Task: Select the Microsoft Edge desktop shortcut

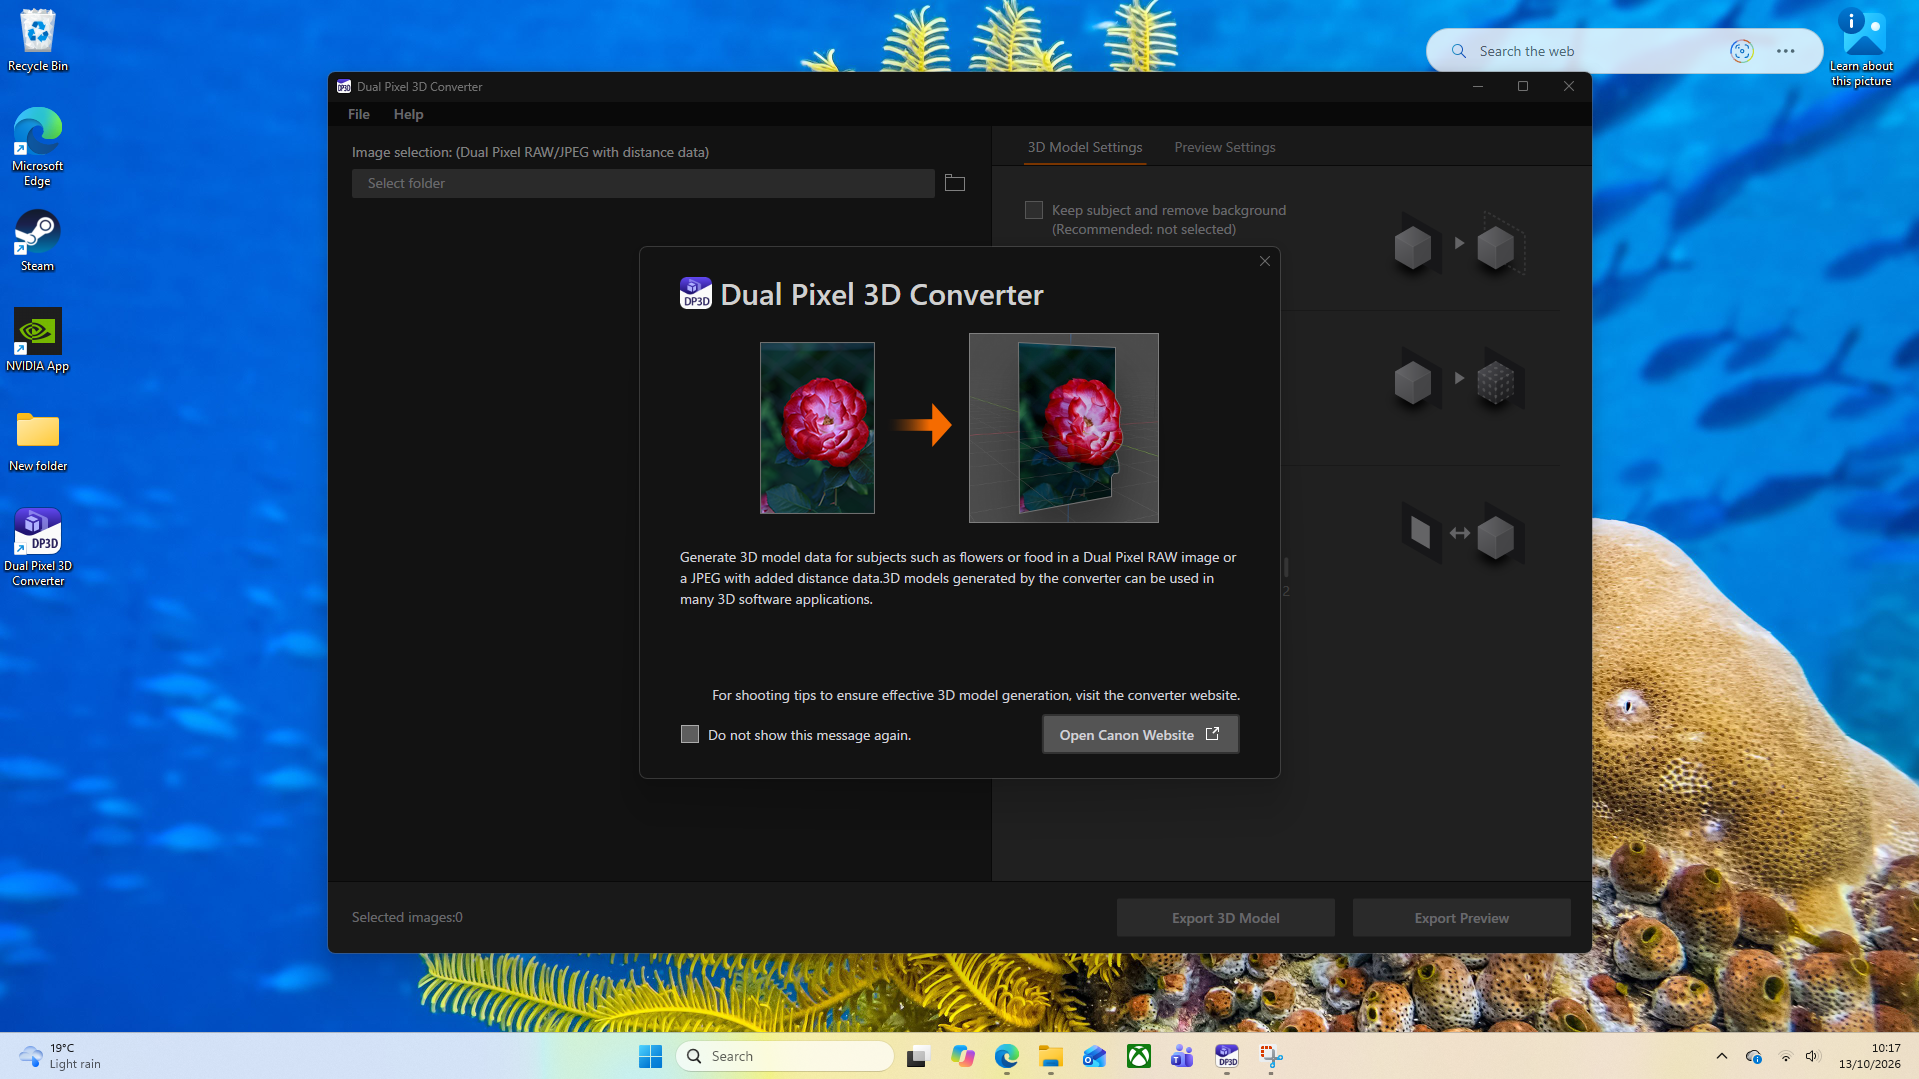Action: (38, 147)
